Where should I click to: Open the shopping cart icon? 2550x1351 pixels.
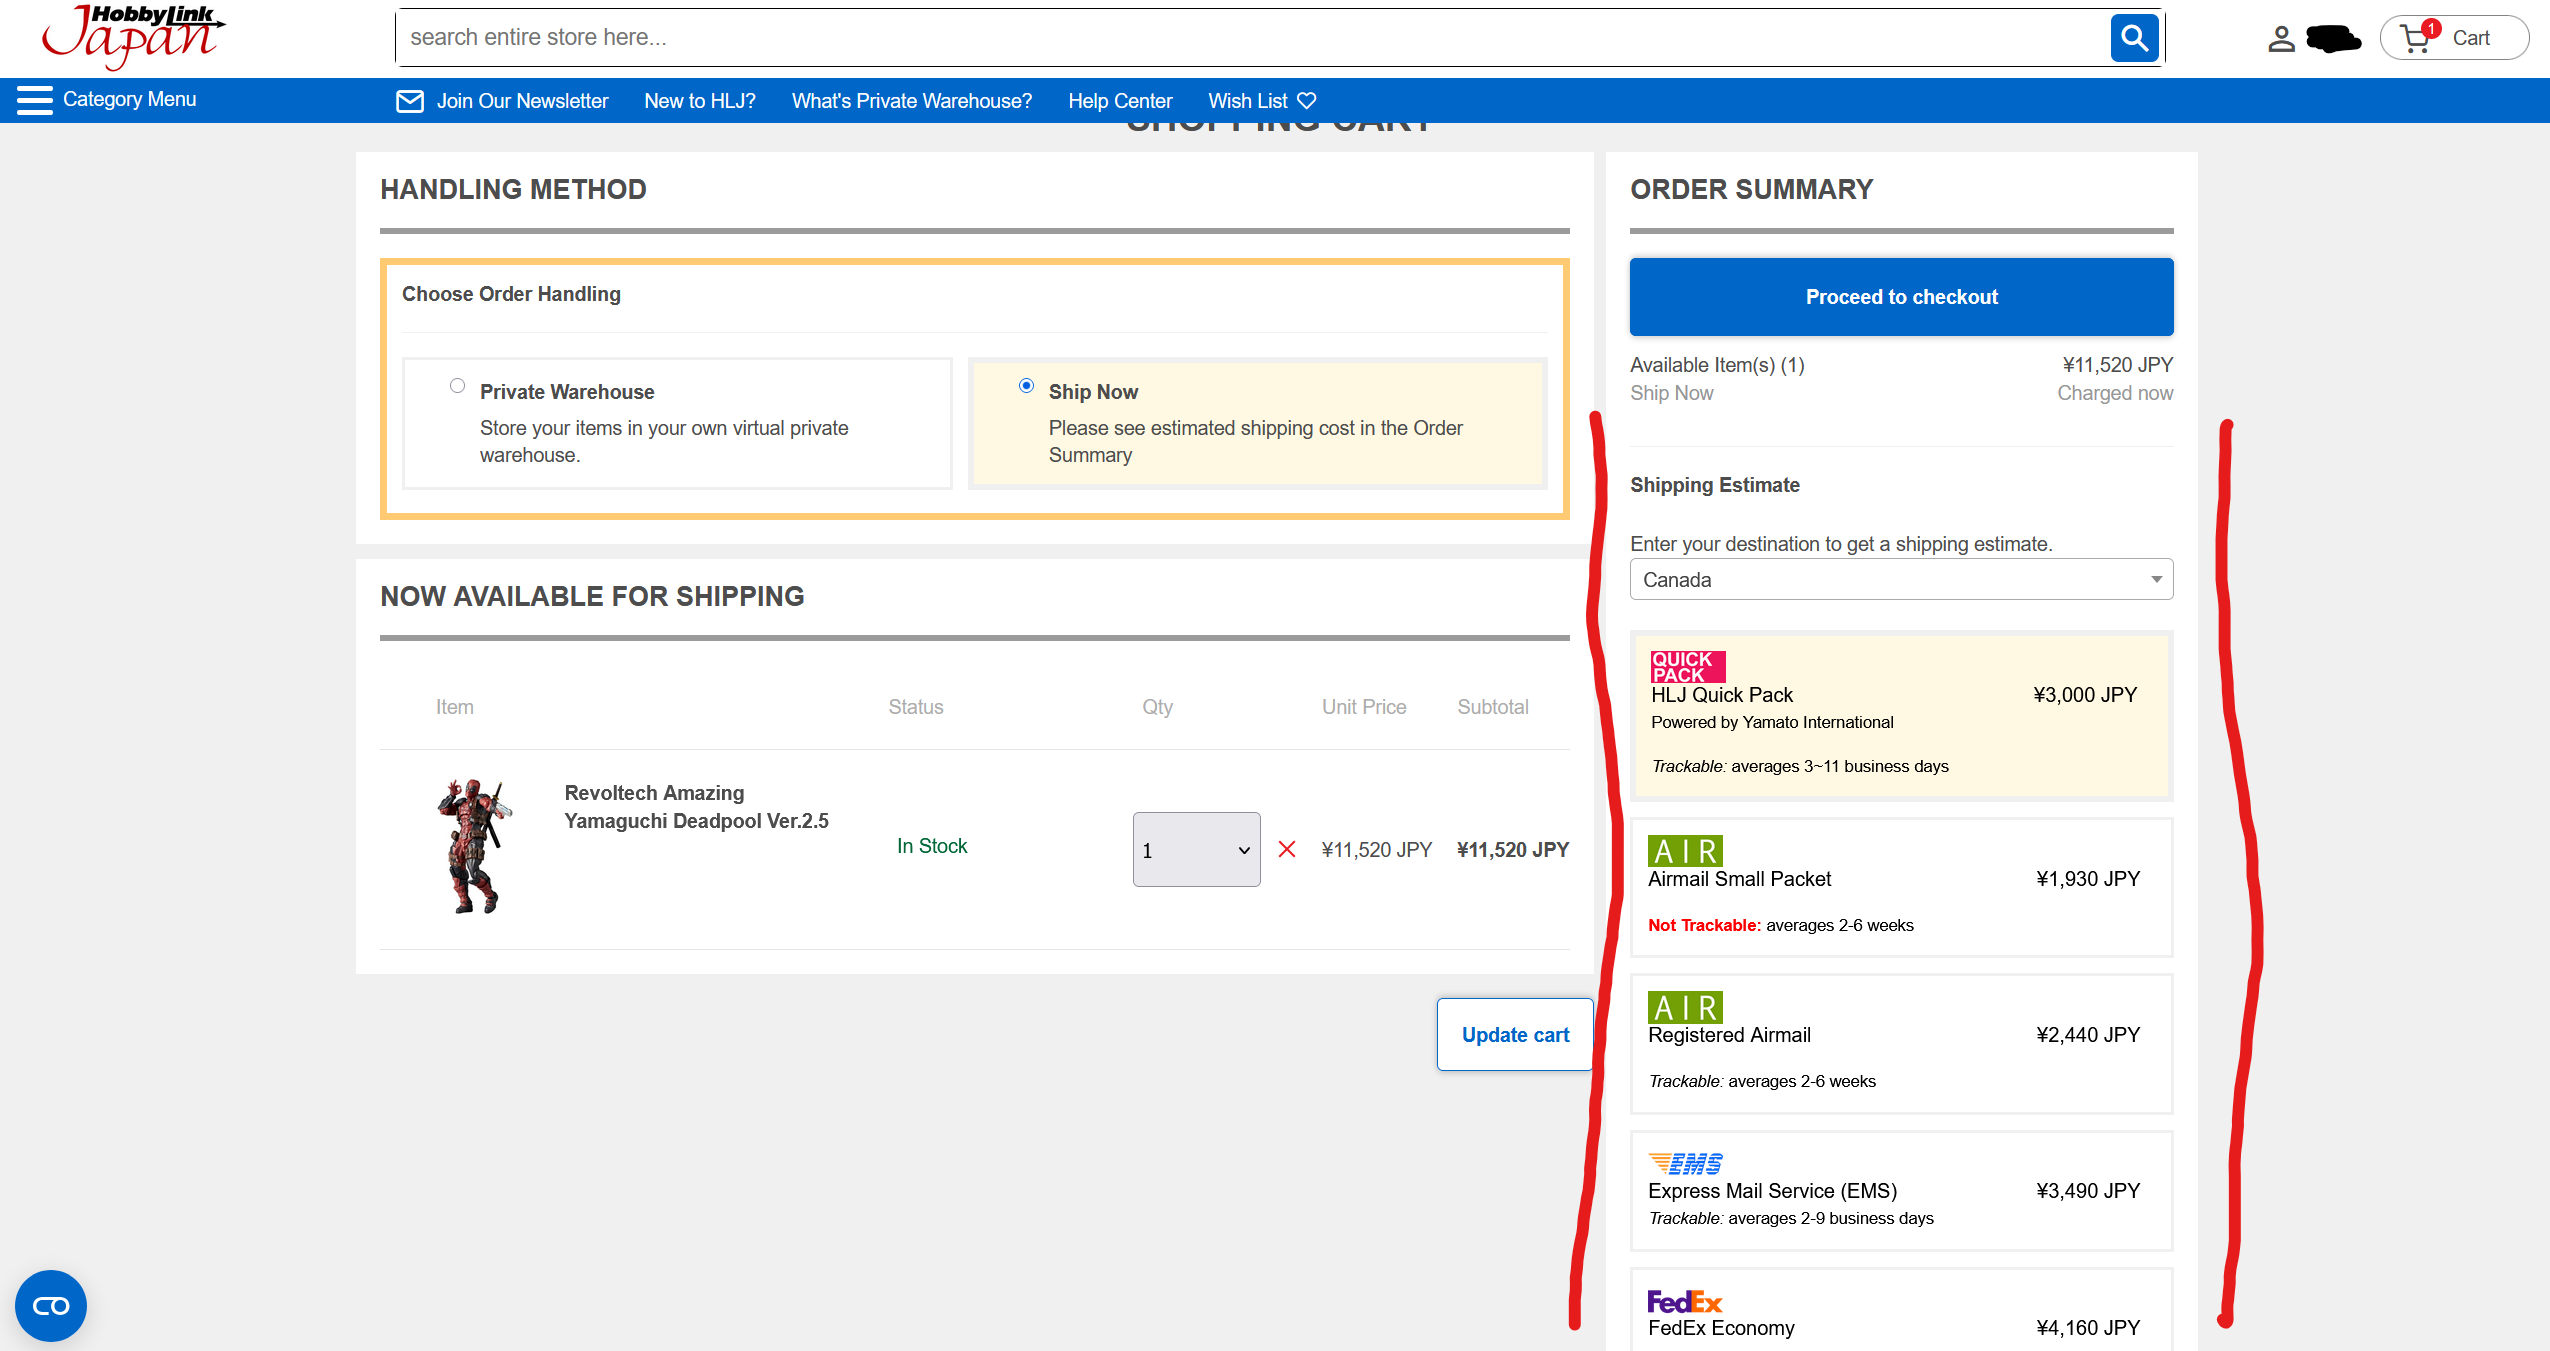[x=2416, y=38]
